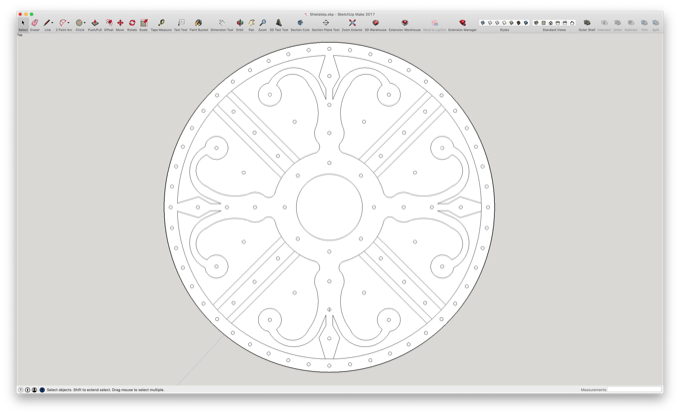Activate the Section Plane Tool
This screenshot has width=680, height=415.
point(325,23)
